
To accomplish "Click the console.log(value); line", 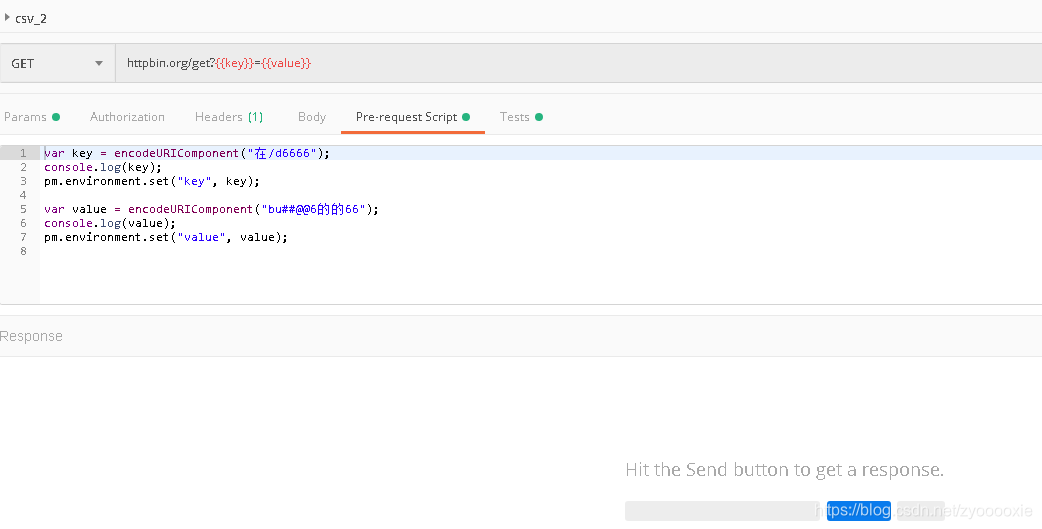I will (x=110, y=223).
